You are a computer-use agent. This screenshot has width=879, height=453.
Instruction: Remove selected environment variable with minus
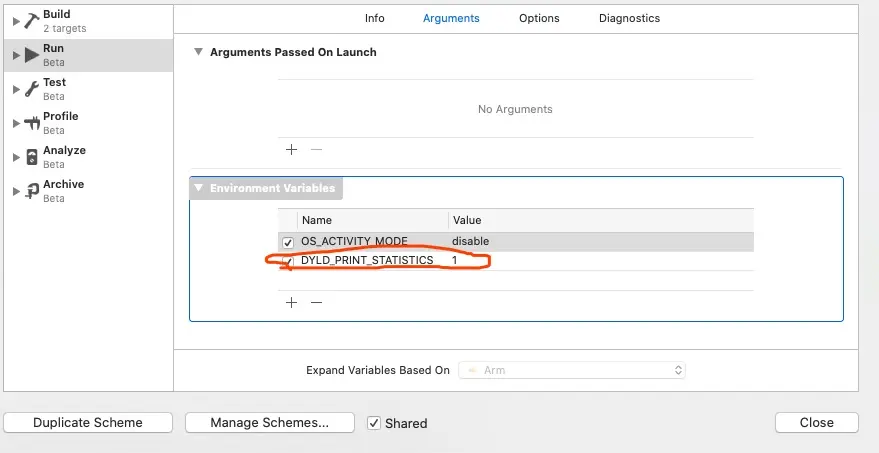click(316, 302)
